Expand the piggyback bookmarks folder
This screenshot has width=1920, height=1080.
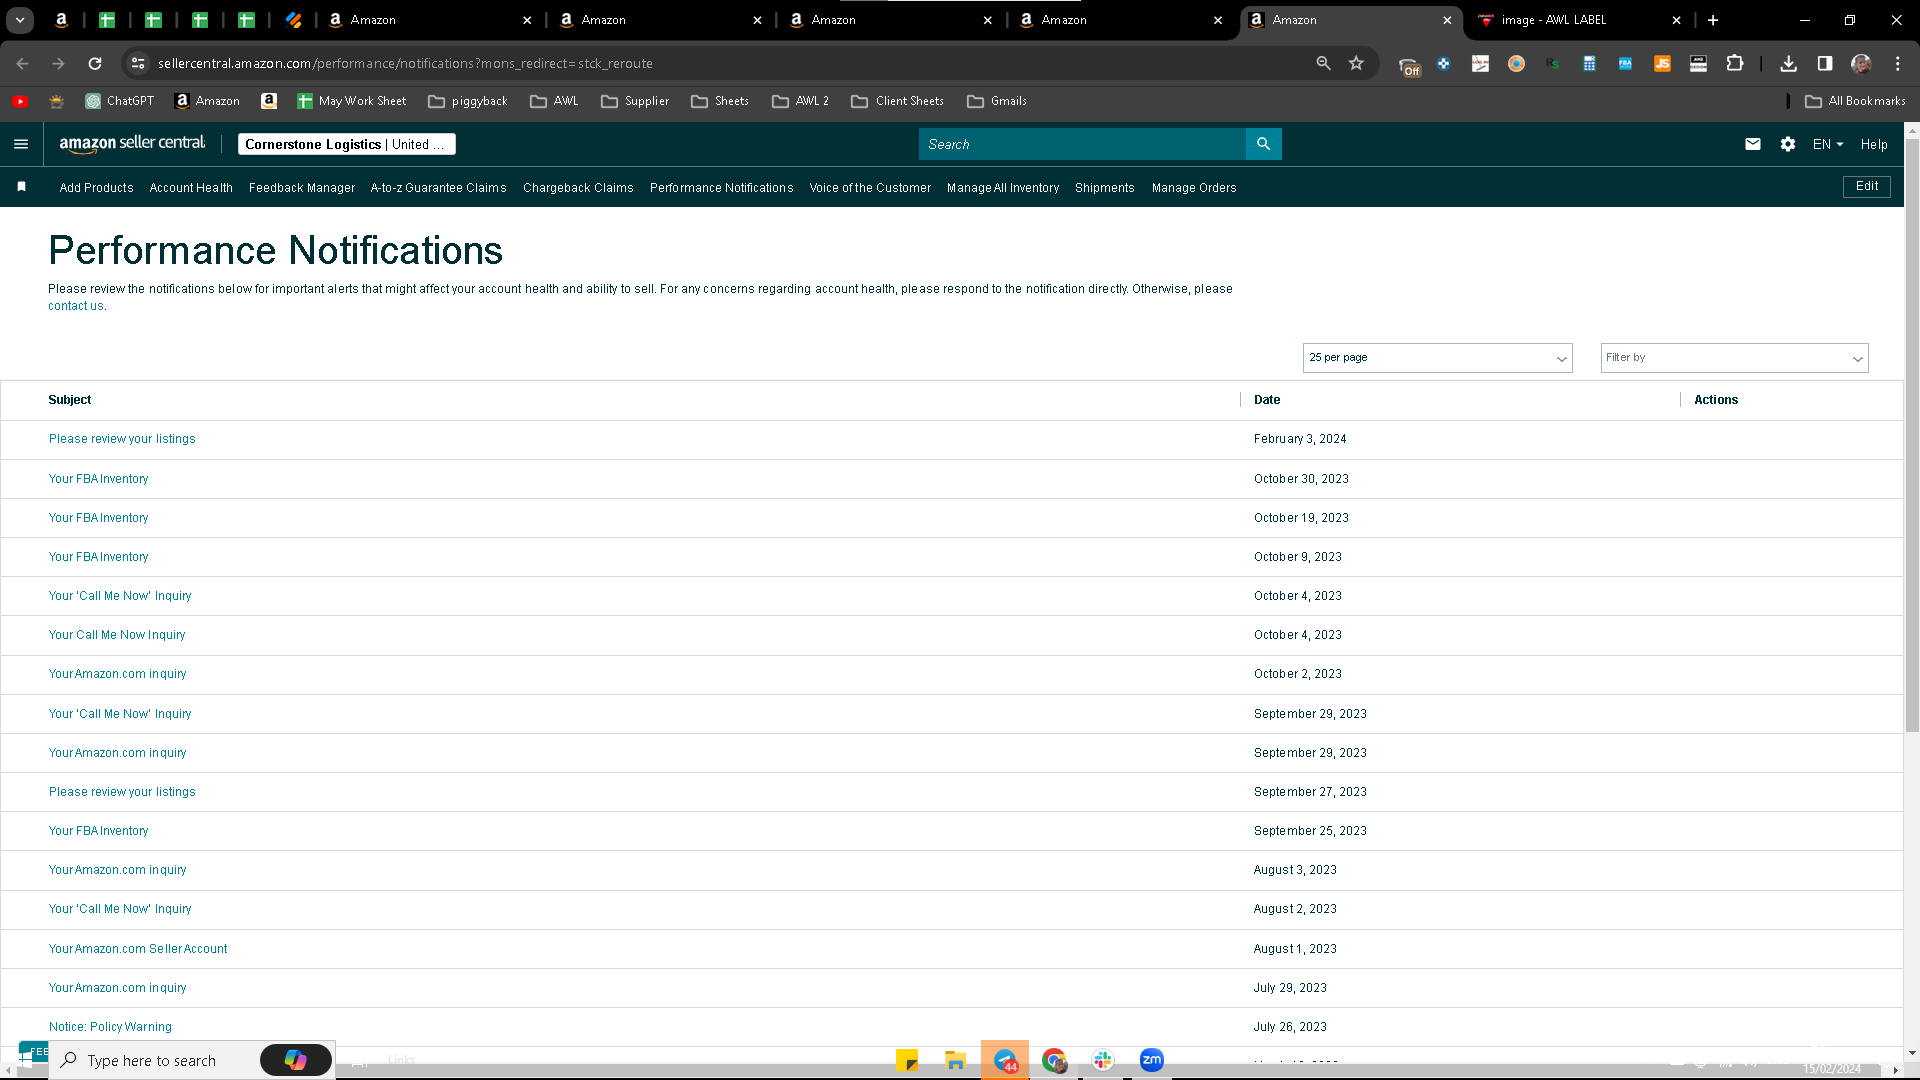(x=467, y=101)
